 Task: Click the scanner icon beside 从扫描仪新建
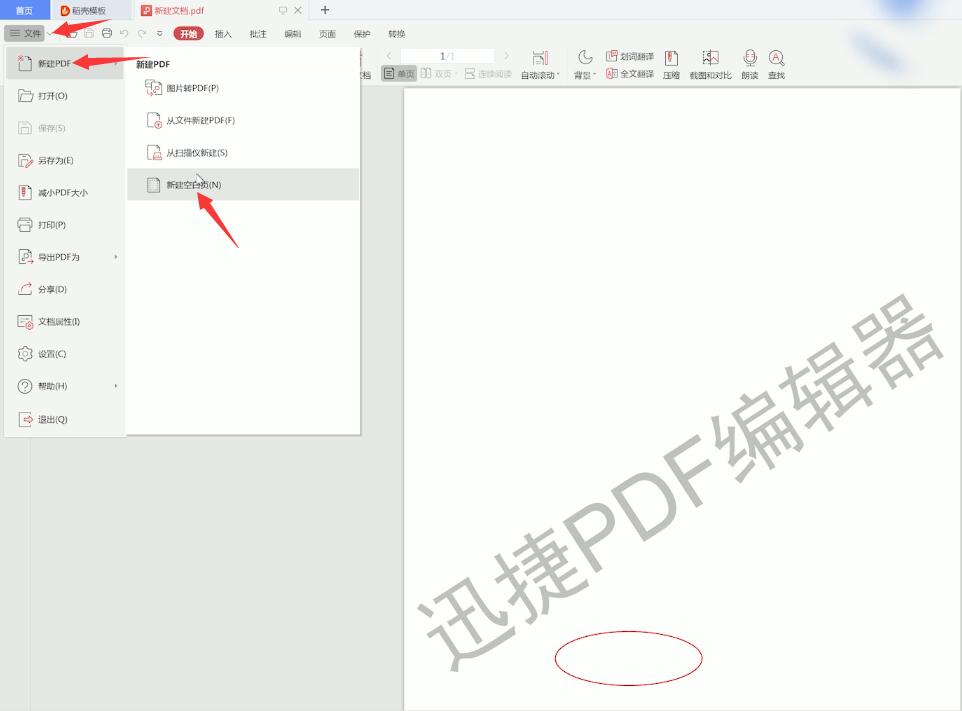tap(153, 153)
